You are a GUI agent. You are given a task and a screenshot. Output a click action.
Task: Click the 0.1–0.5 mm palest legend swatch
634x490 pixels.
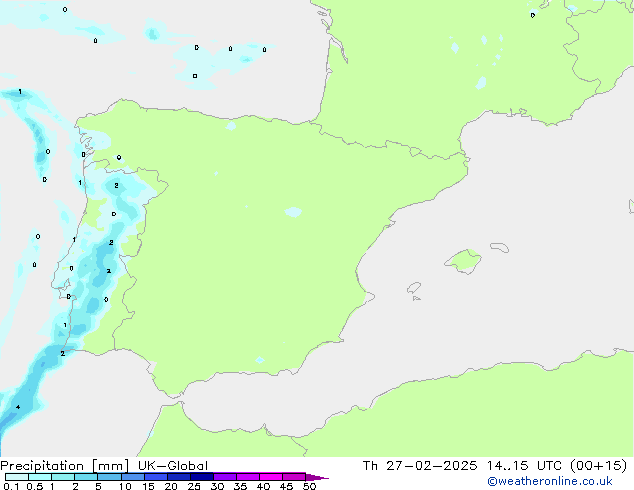(x=17, y=477)
